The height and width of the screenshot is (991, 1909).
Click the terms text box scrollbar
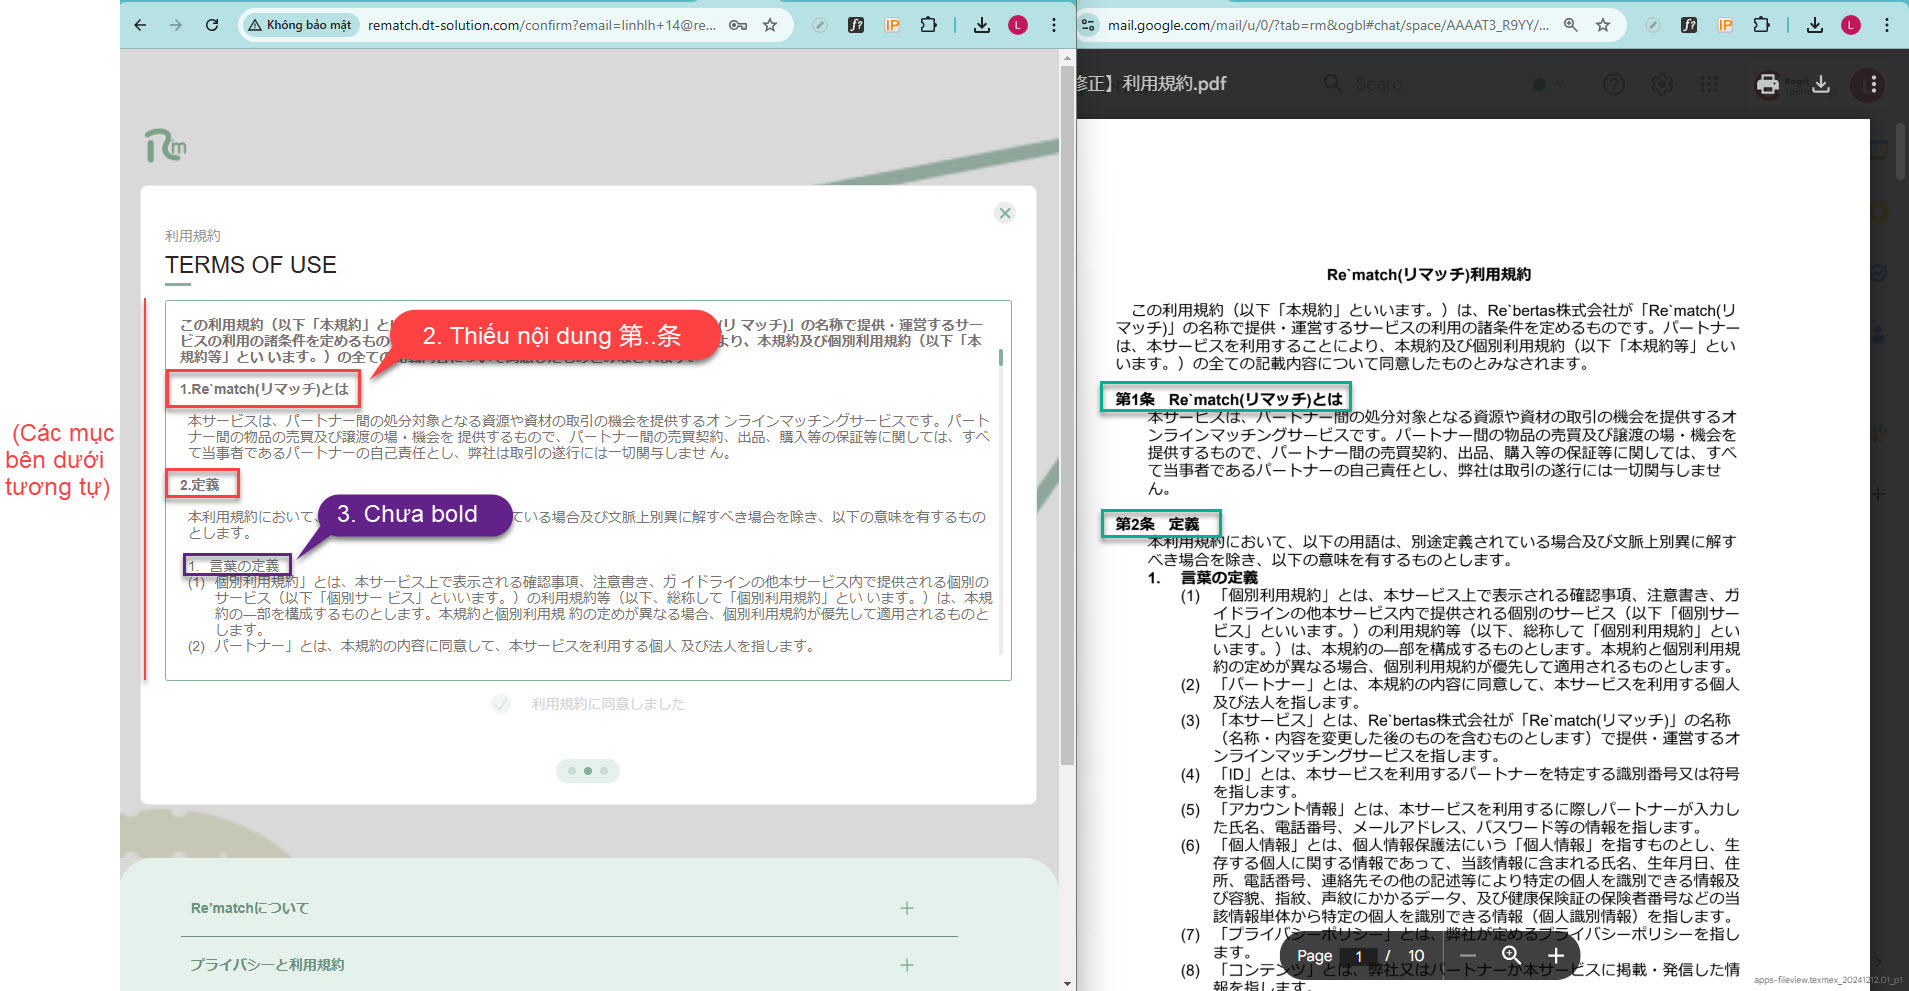tap(1001, 357)
